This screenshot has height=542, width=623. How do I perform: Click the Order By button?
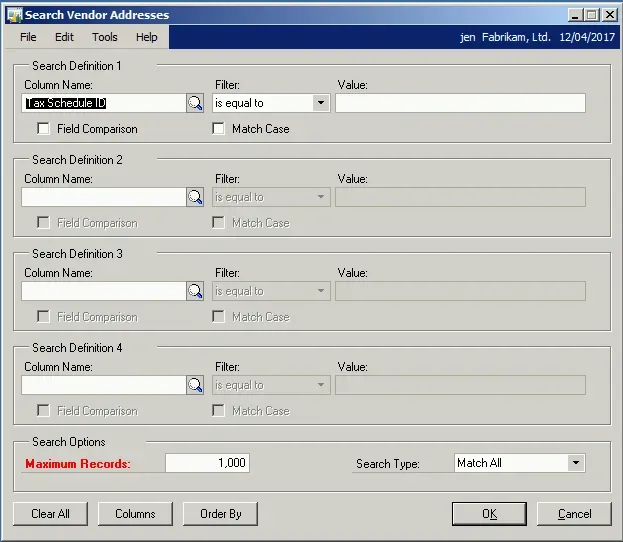click(221, 514)
